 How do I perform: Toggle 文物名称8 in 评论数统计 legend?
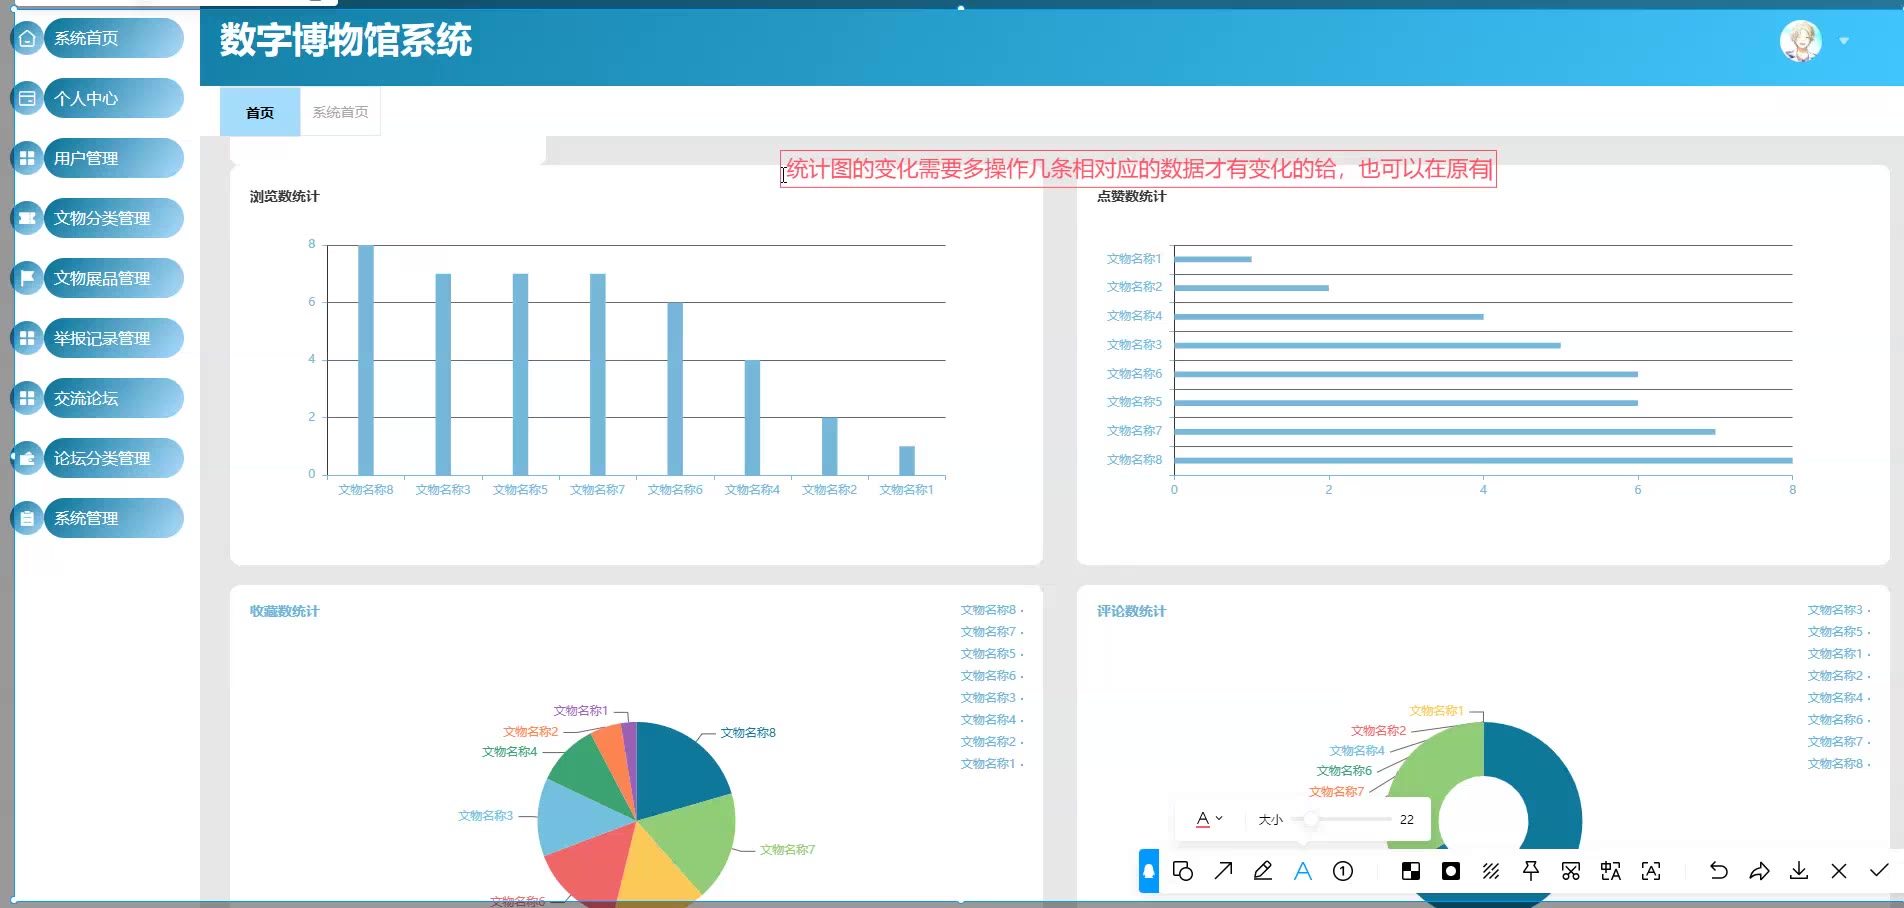(1839, 764)
